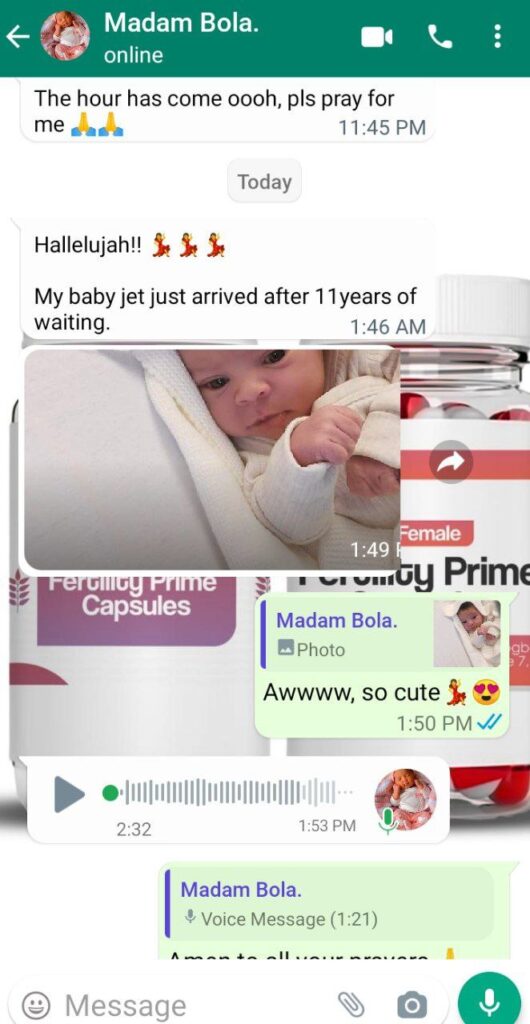Start a voice call from the header
The height and width of the screenshot is (1024, 530).
tap(441, 37)
